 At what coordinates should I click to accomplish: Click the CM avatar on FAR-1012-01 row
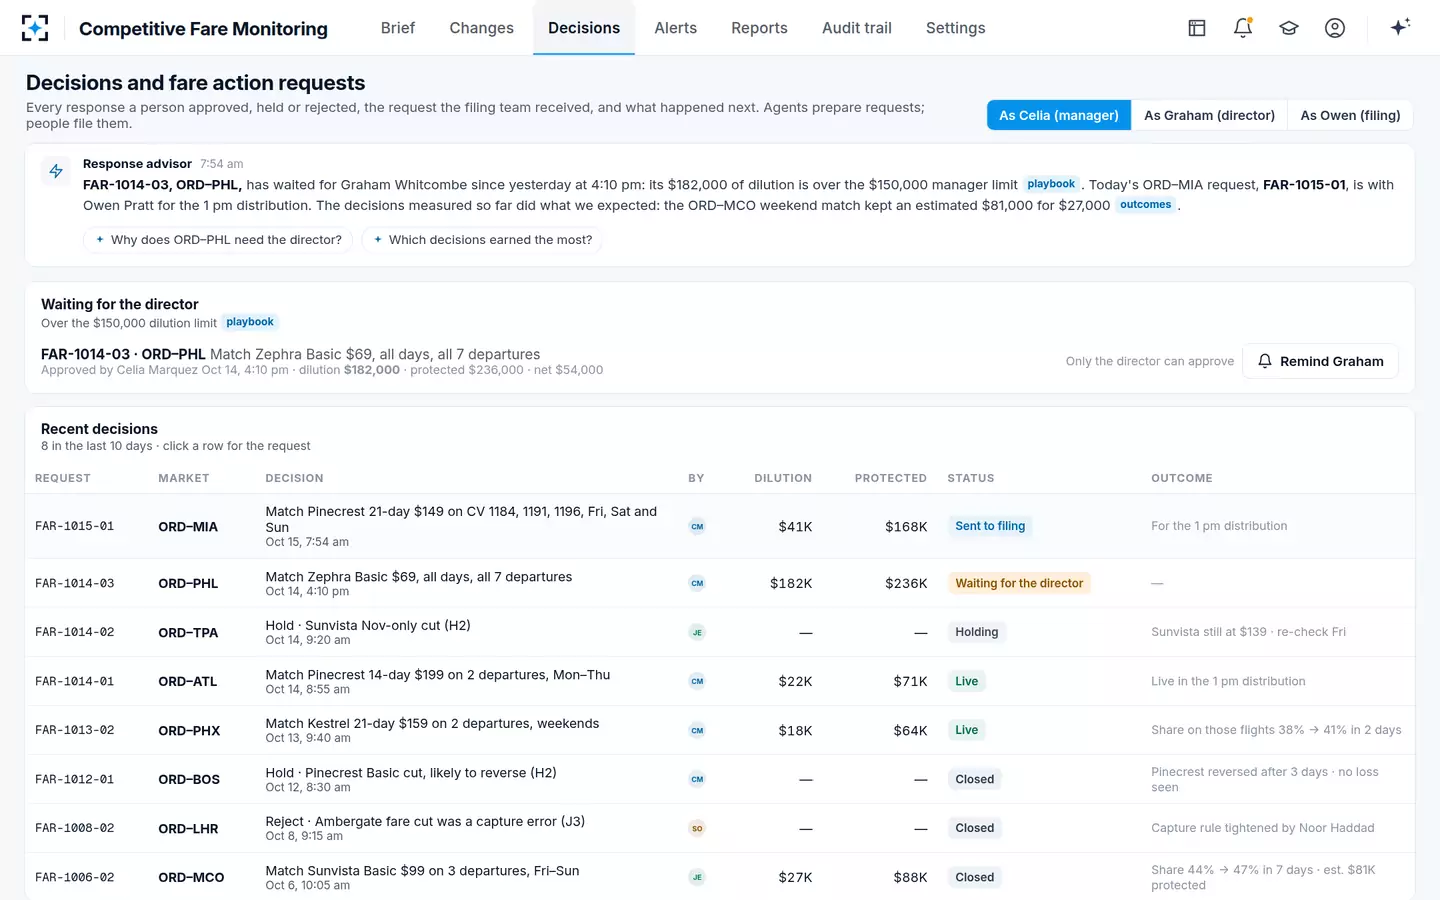[x=697, y=779]
